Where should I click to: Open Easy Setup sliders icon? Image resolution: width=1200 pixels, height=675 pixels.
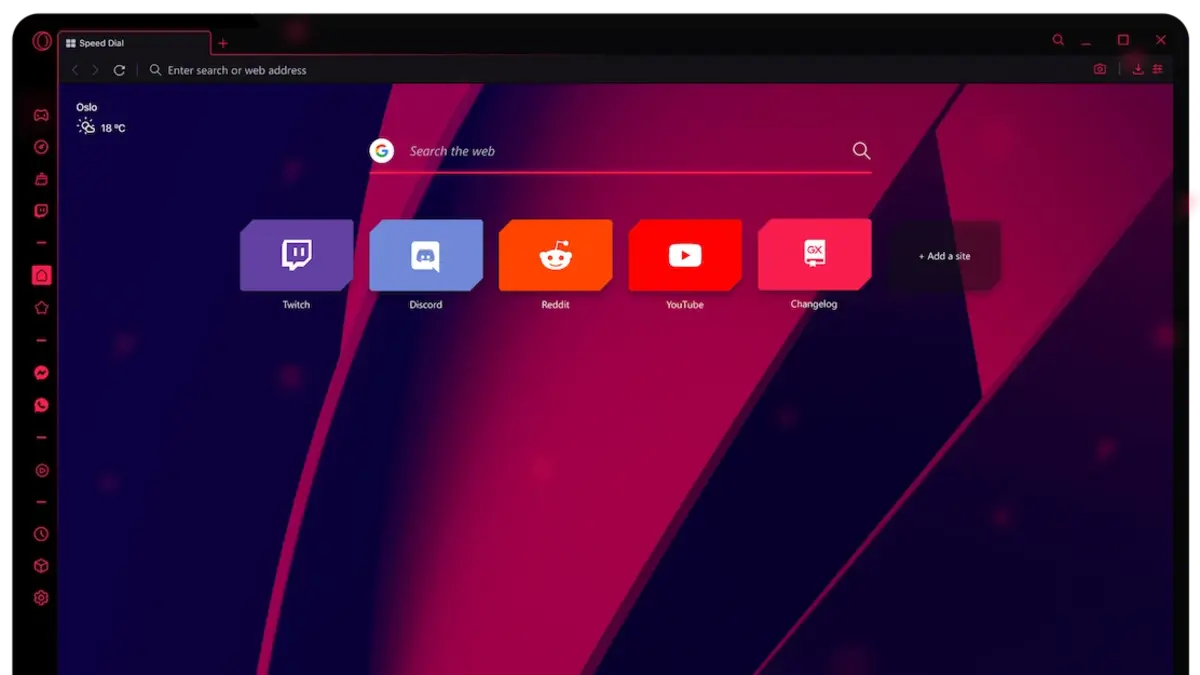[1158, 69]
